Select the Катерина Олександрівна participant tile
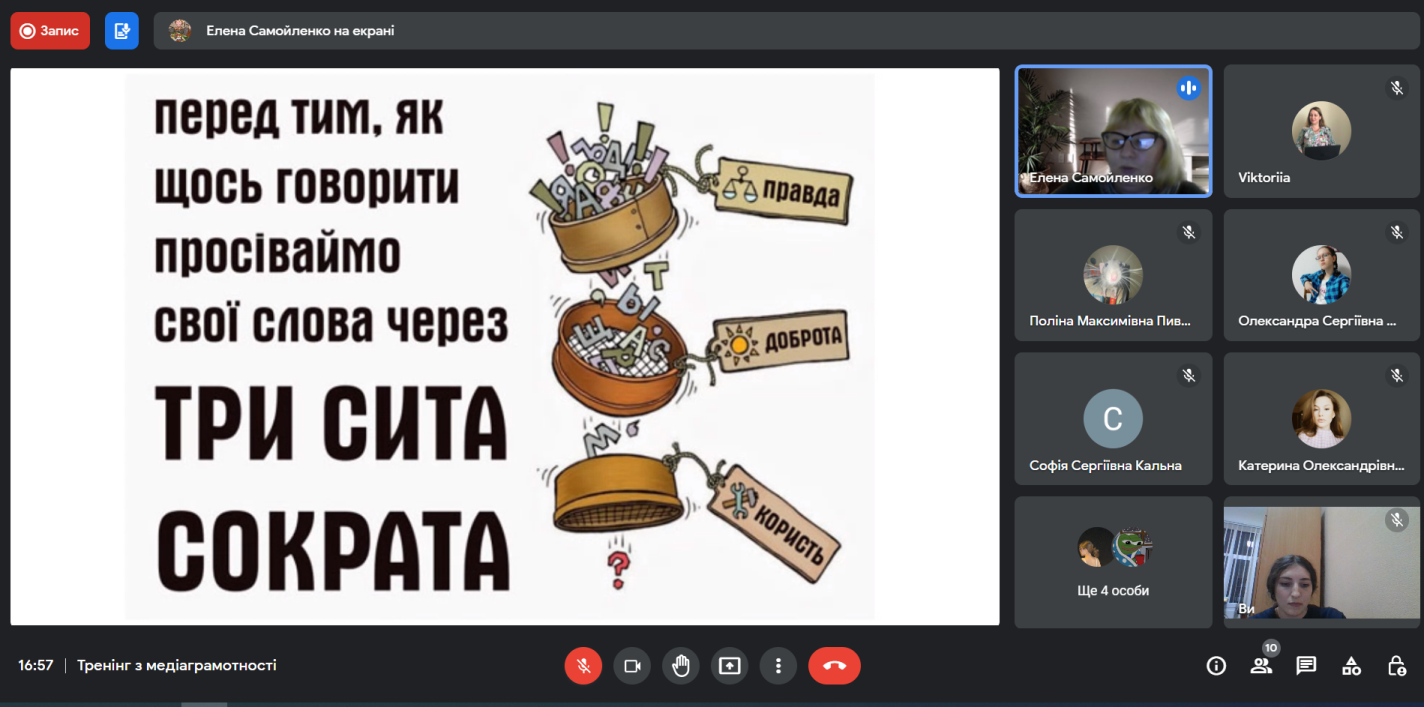 1321,418
